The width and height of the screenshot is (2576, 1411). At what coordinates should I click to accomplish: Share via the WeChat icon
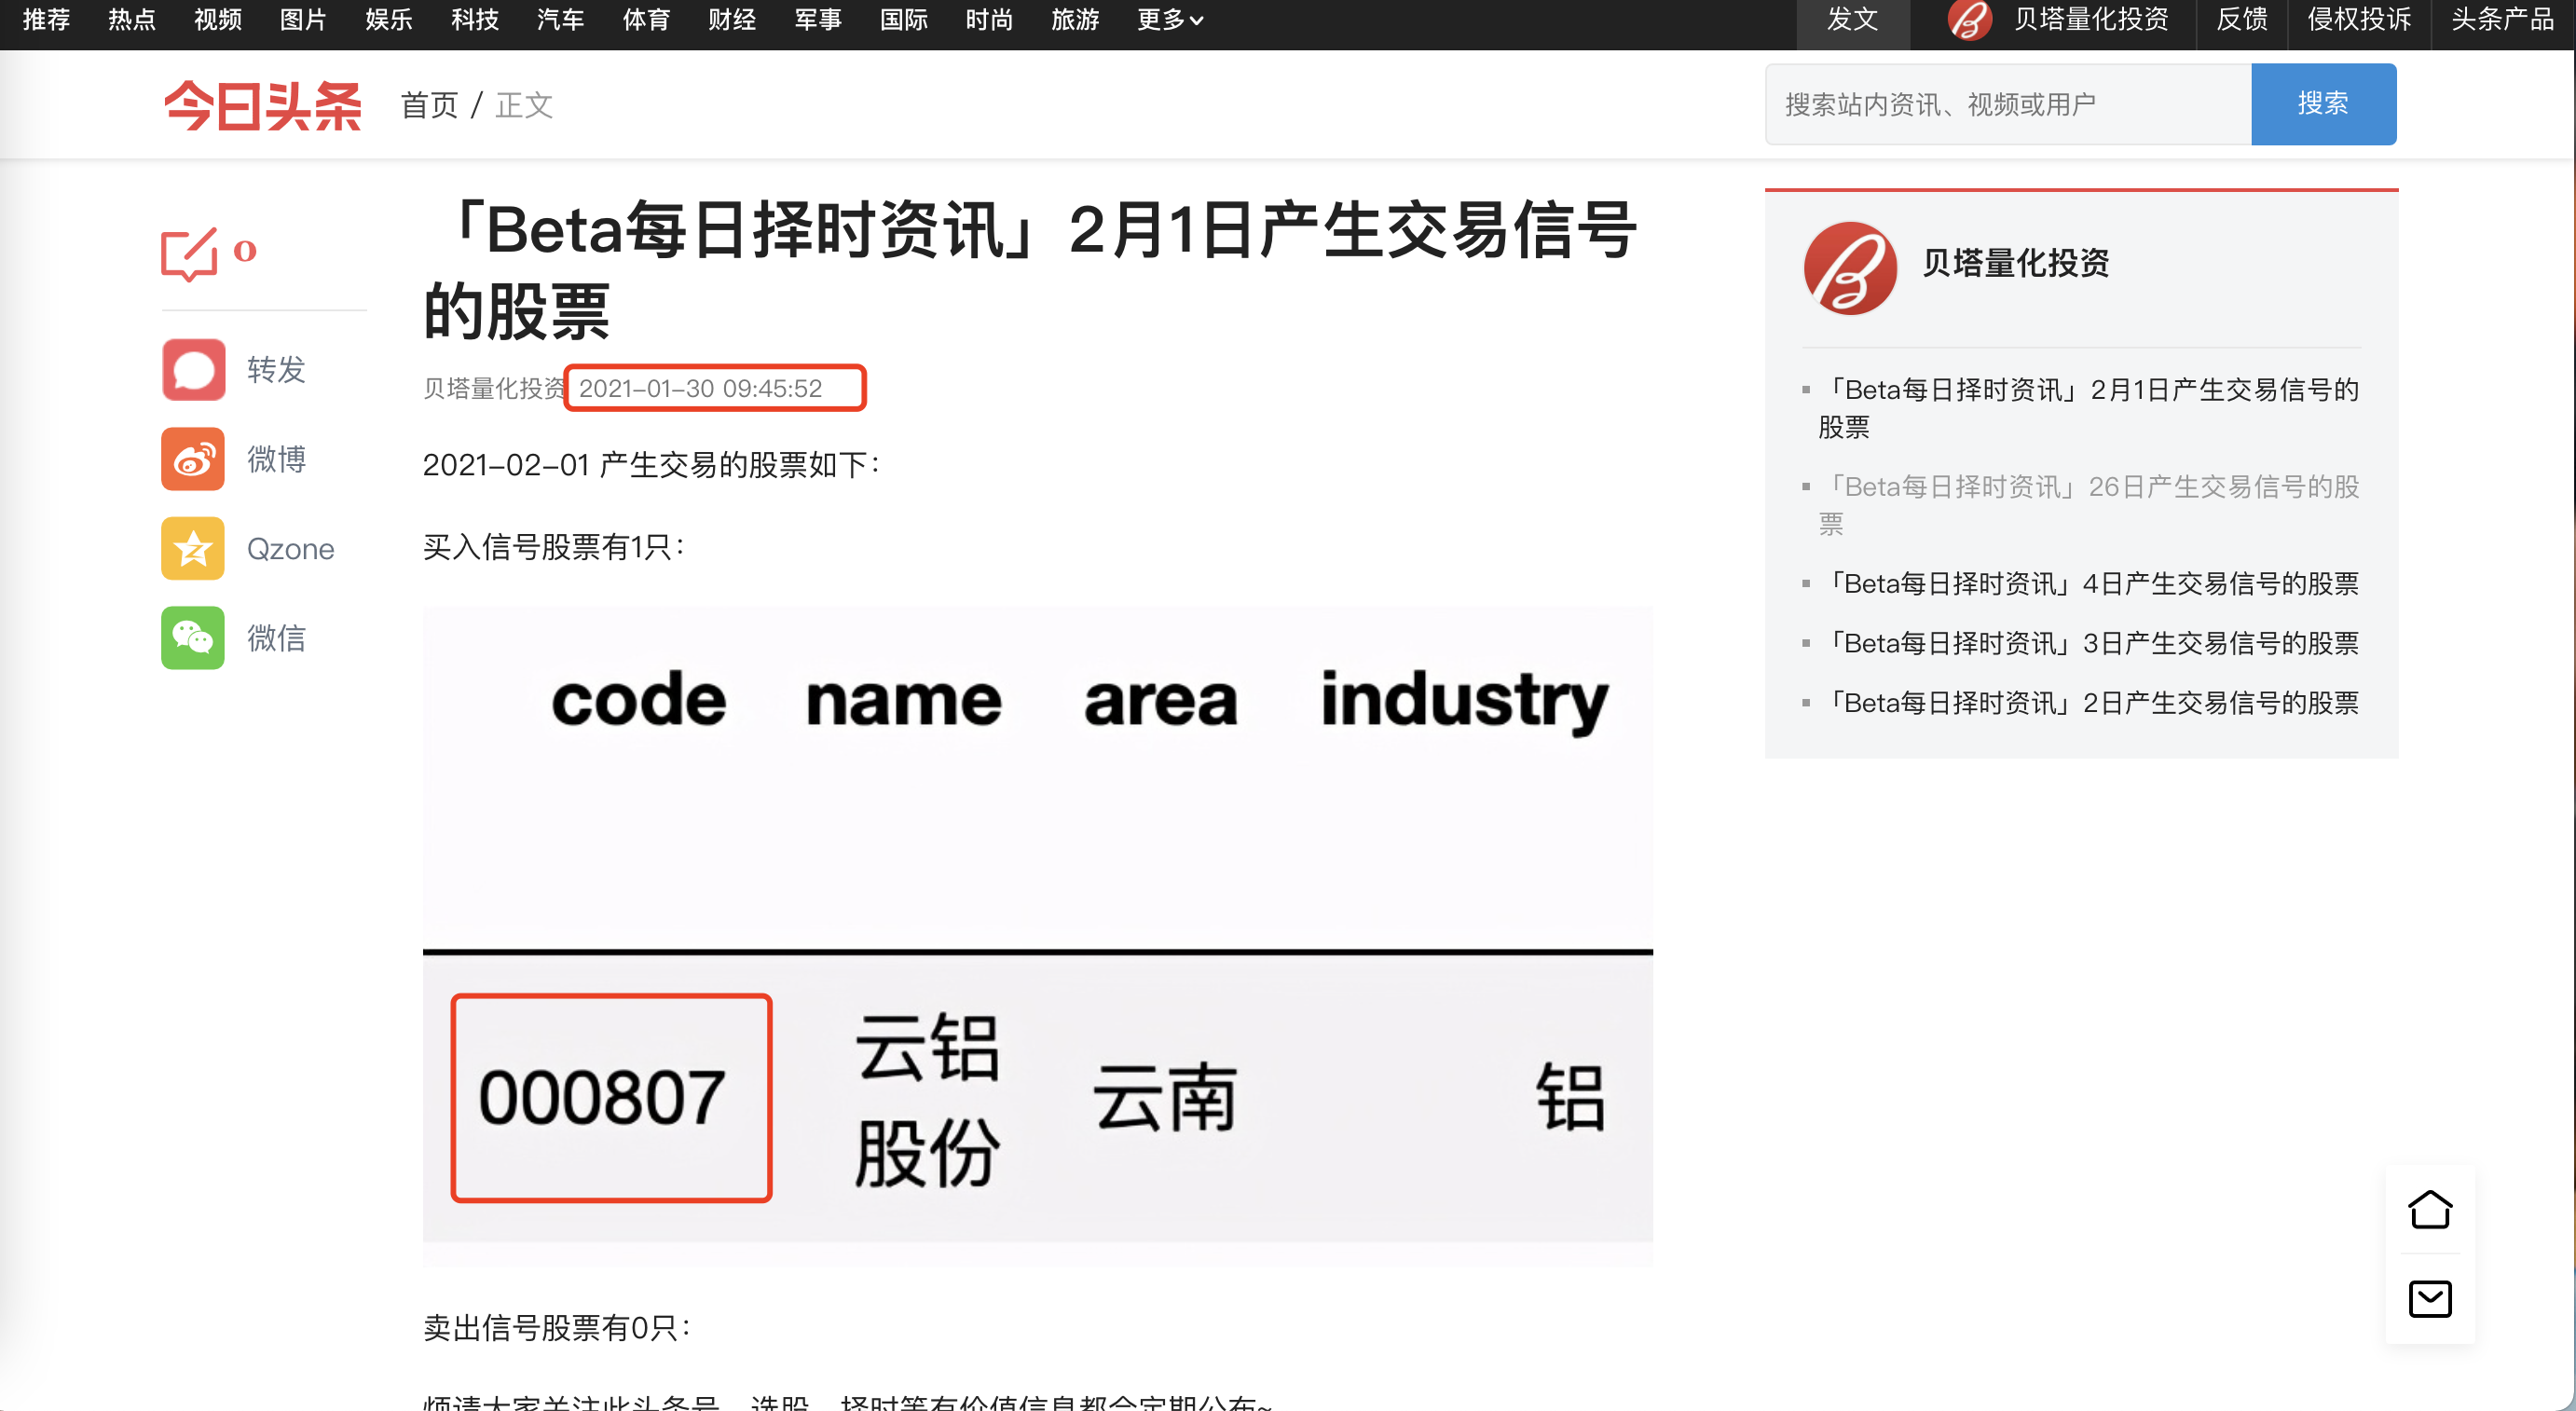click(193, 638)
